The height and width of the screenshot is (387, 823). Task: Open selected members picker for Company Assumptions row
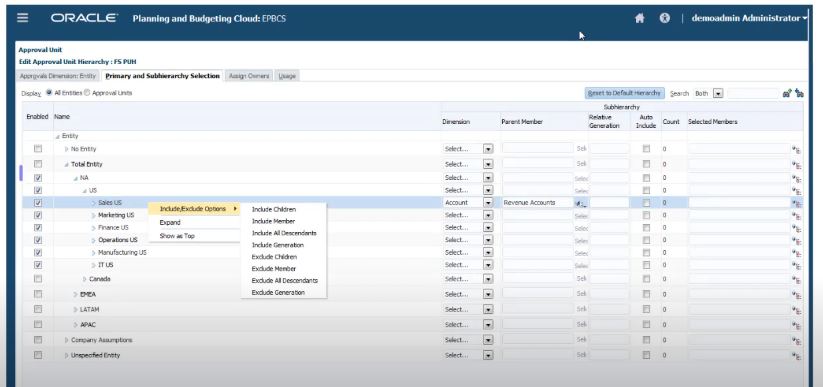(797, 341)
